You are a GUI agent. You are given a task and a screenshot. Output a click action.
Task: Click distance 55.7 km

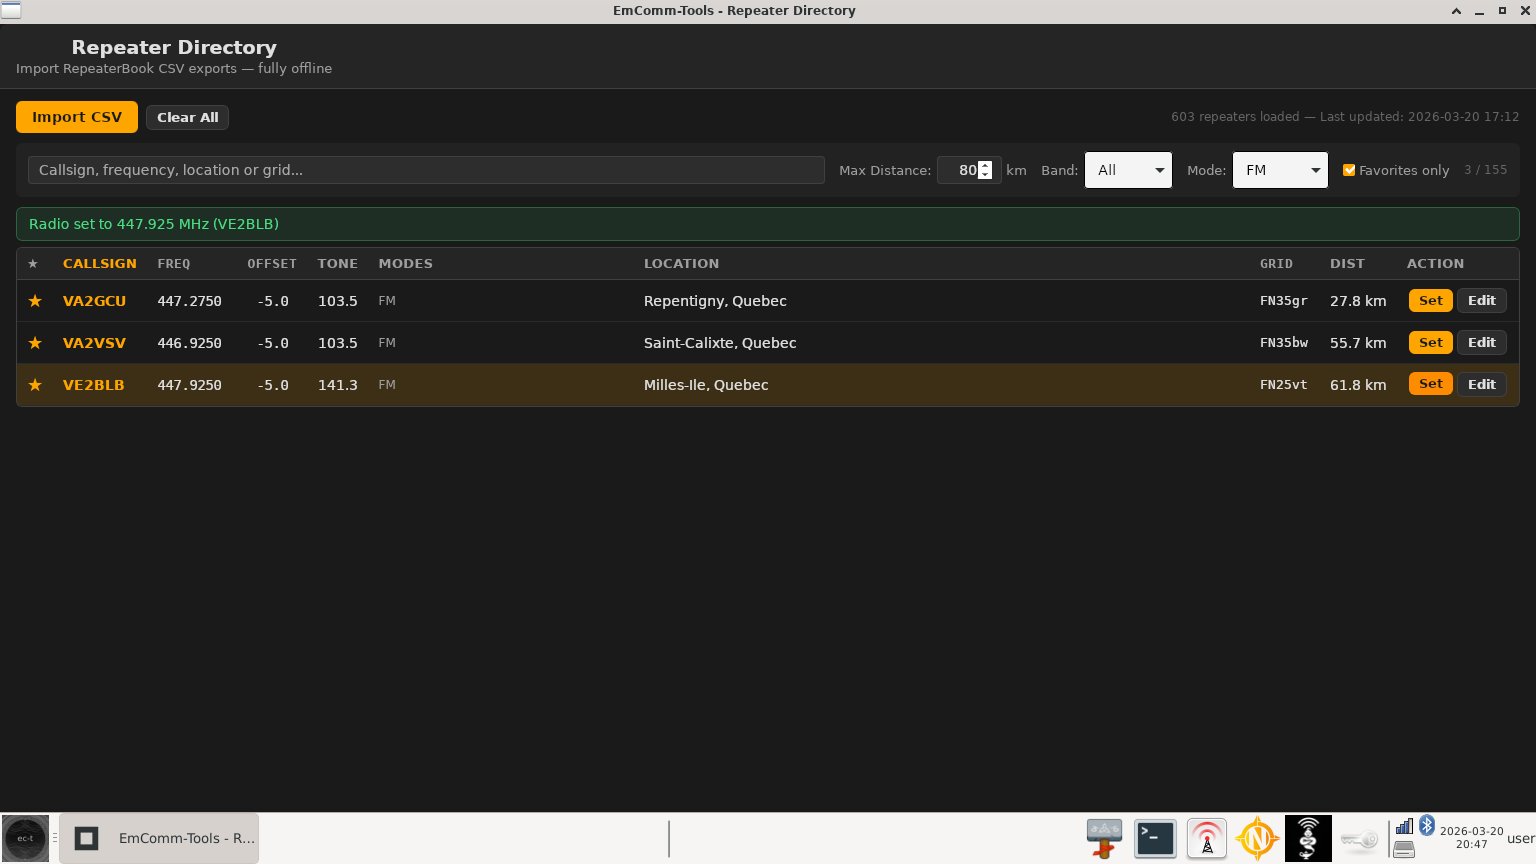[x=1358, y=343]
